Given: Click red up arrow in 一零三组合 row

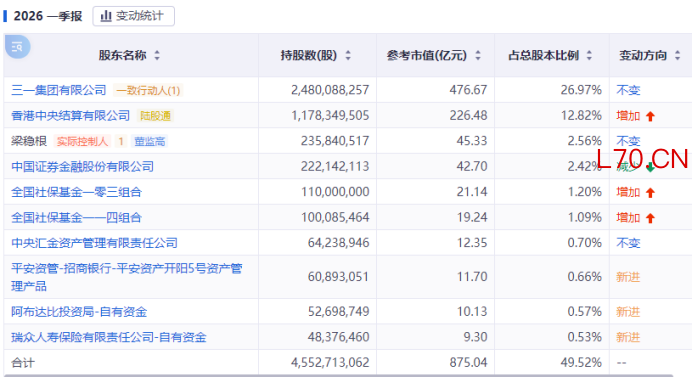Looking at the screenshot, I should pyautogui.click(x=650, y=193).
